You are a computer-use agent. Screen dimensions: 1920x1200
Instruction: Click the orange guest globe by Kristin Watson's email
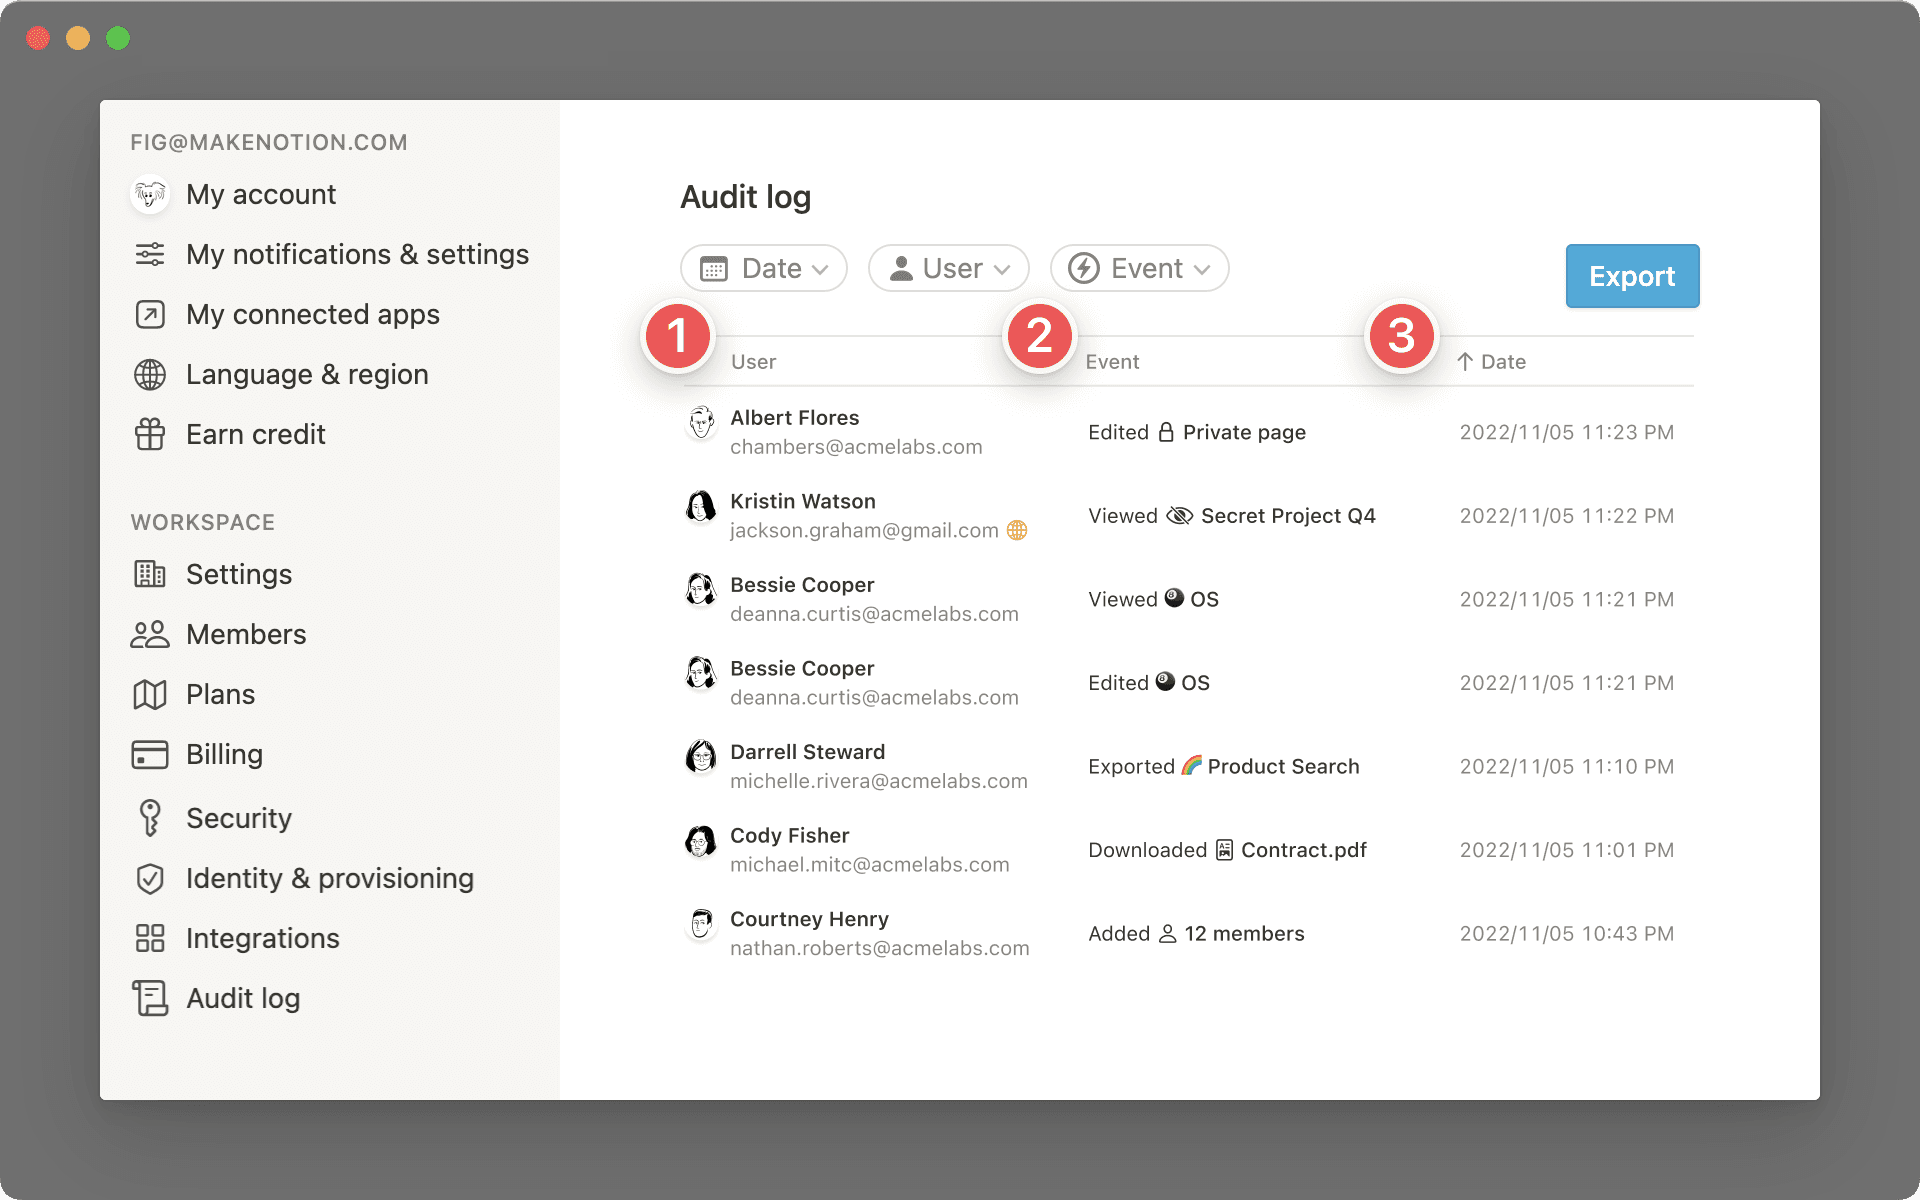tap(1017, 530)
